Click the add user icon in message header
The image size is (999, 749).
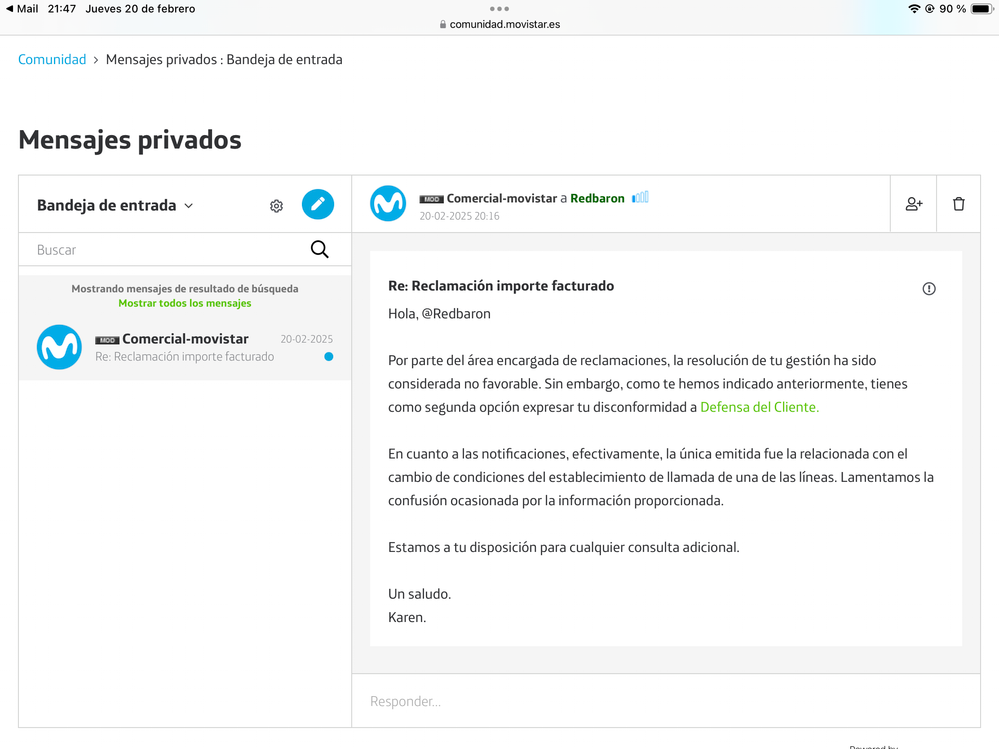coord(913,204)
